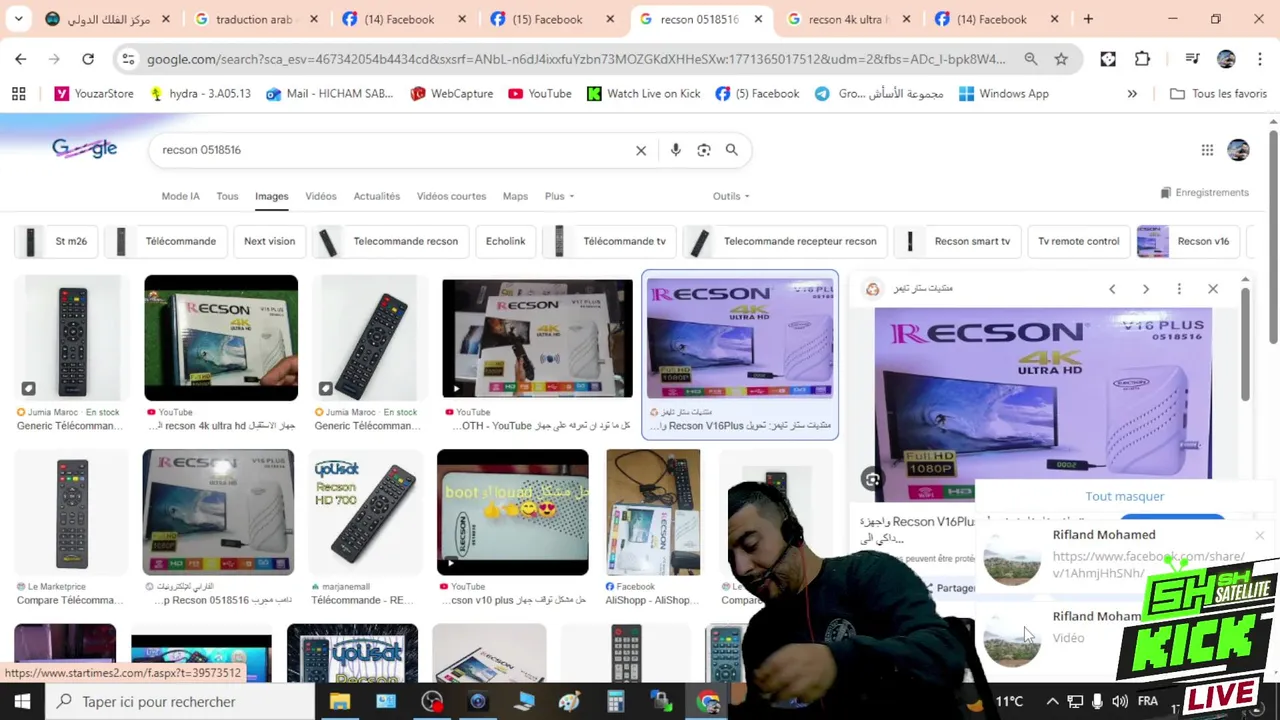The height and width of the screenshot is (720, 1280).
Task: Start voice search with microphone icon
Action: tap(676, 150)
